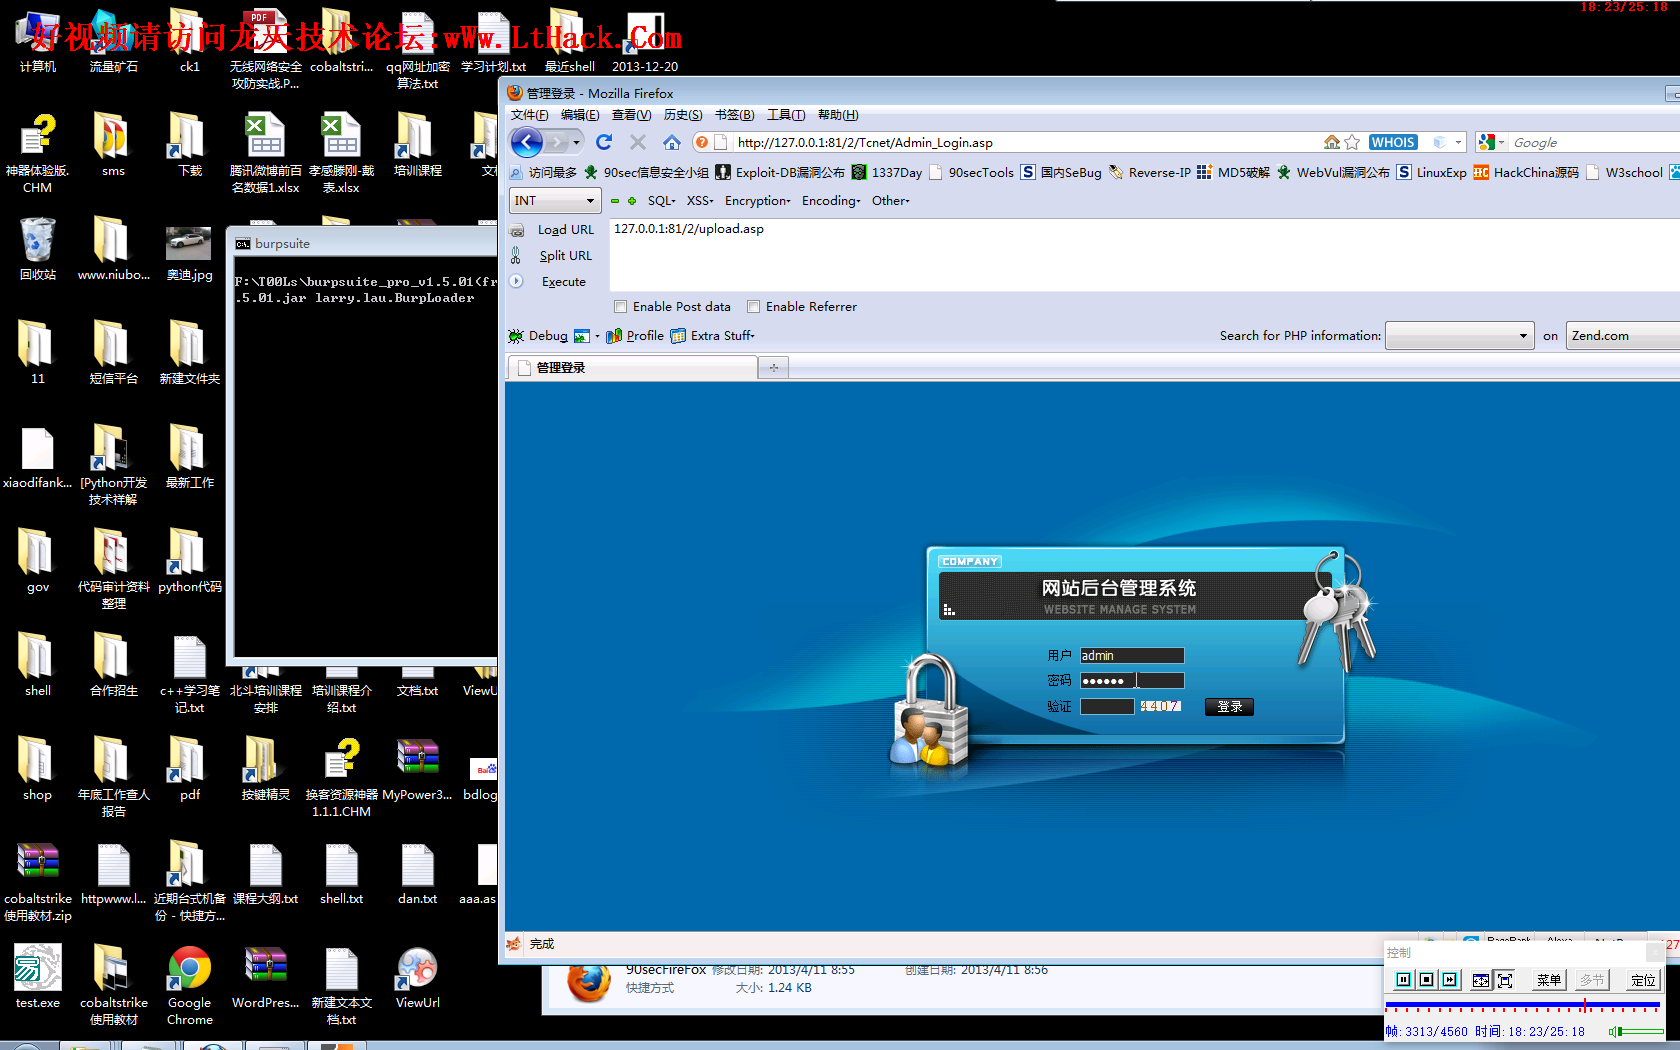
Task: Click the Execute play icon
Action: point(516,281)
